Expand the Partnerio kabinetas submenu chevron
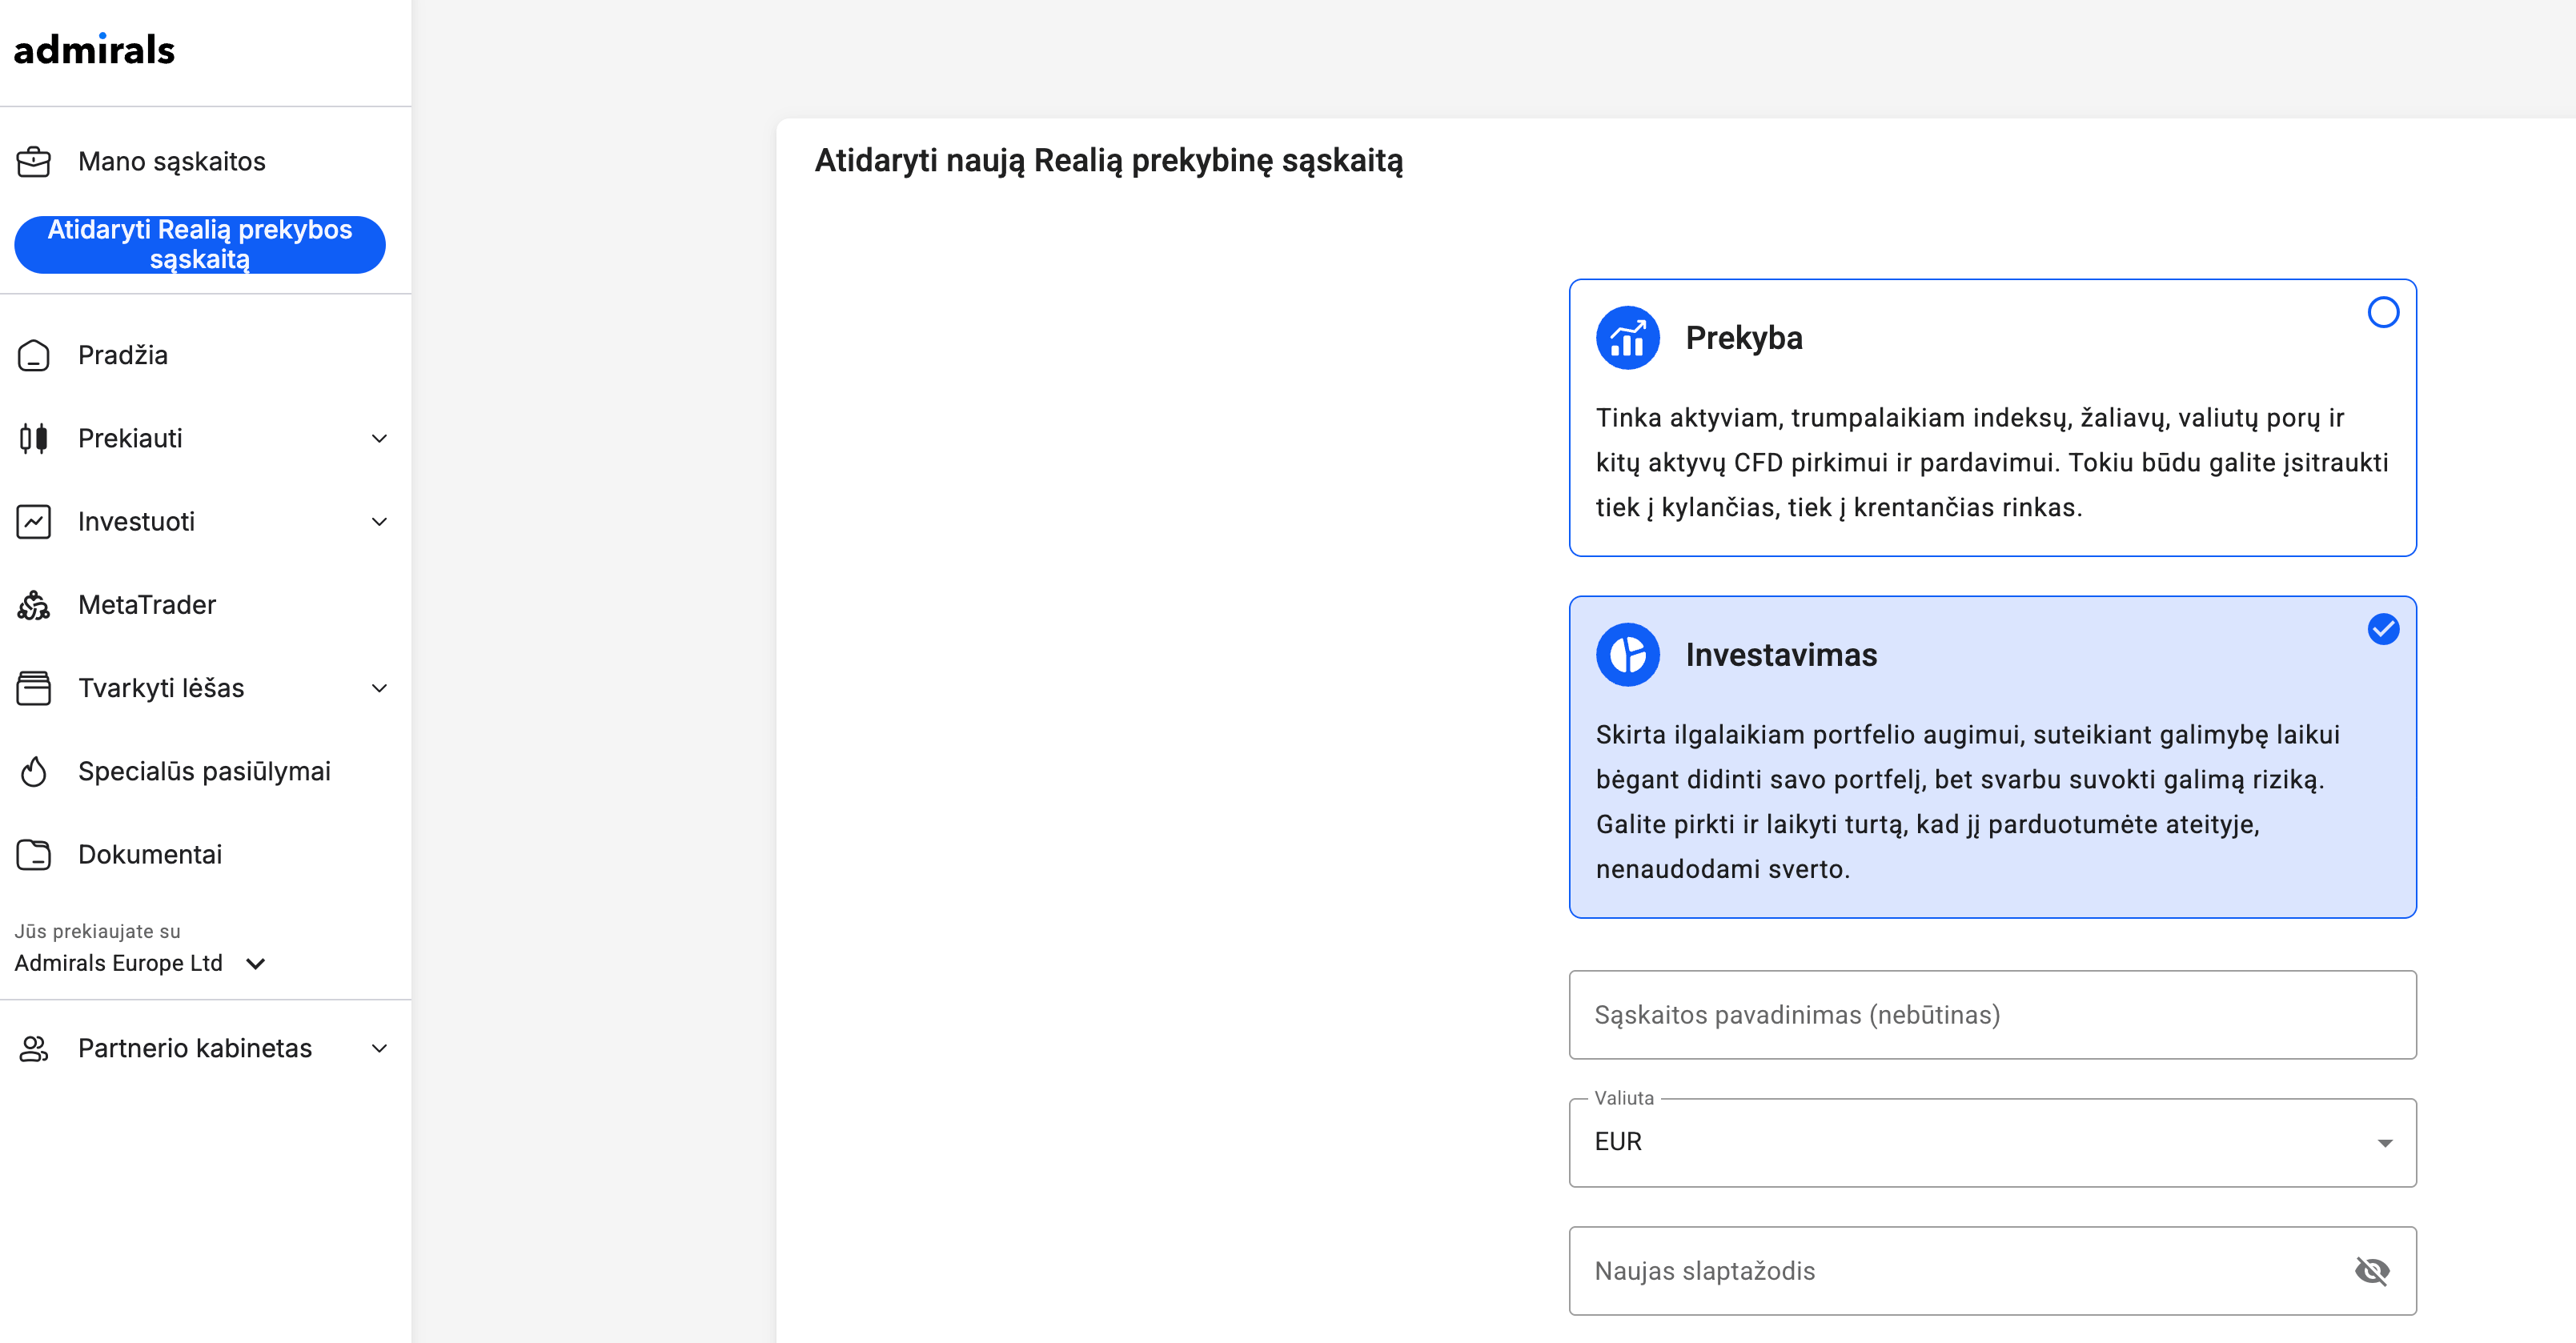Image resolution: width=2576 pixels, height=1343 pixels. pos(379,1048)
